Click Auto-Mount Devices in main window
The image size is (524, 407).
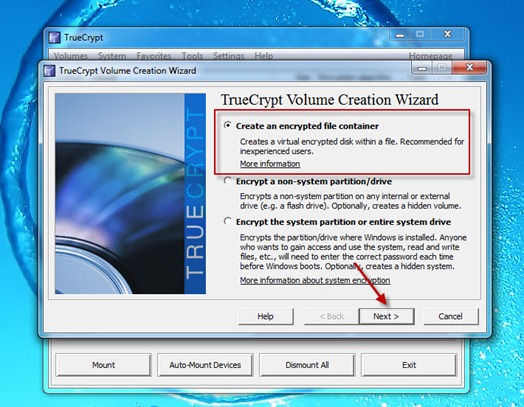205,365
